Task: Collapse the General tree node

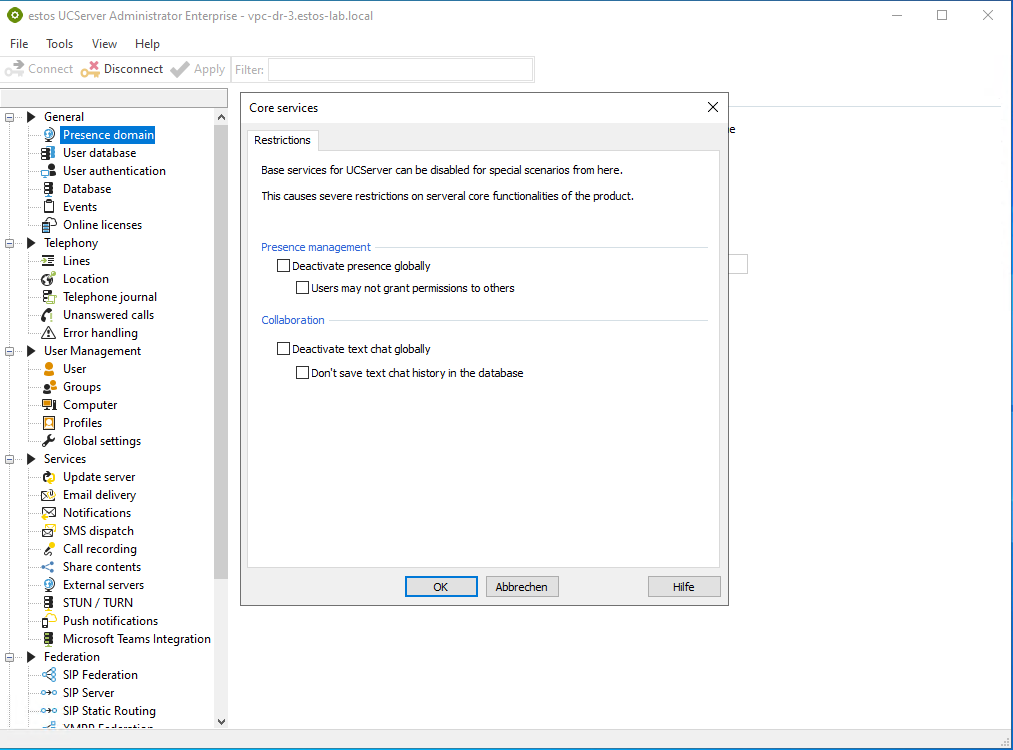Action: 10,117
